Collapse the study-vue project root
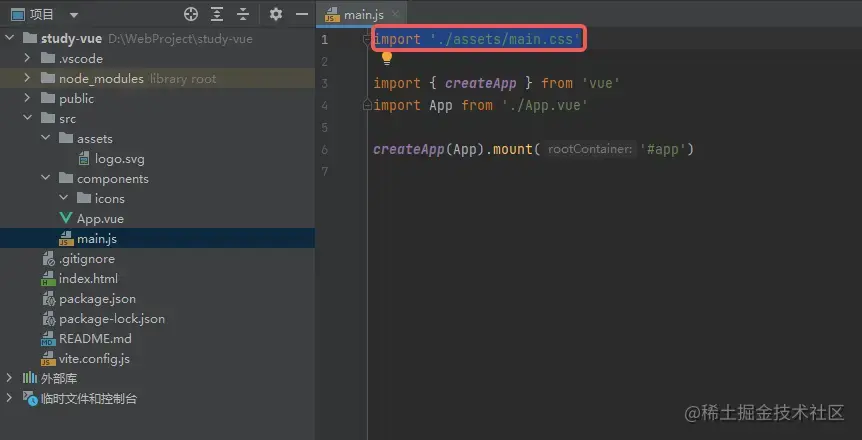The height and width of the screenshot is (440, 862). click(9, 38)
